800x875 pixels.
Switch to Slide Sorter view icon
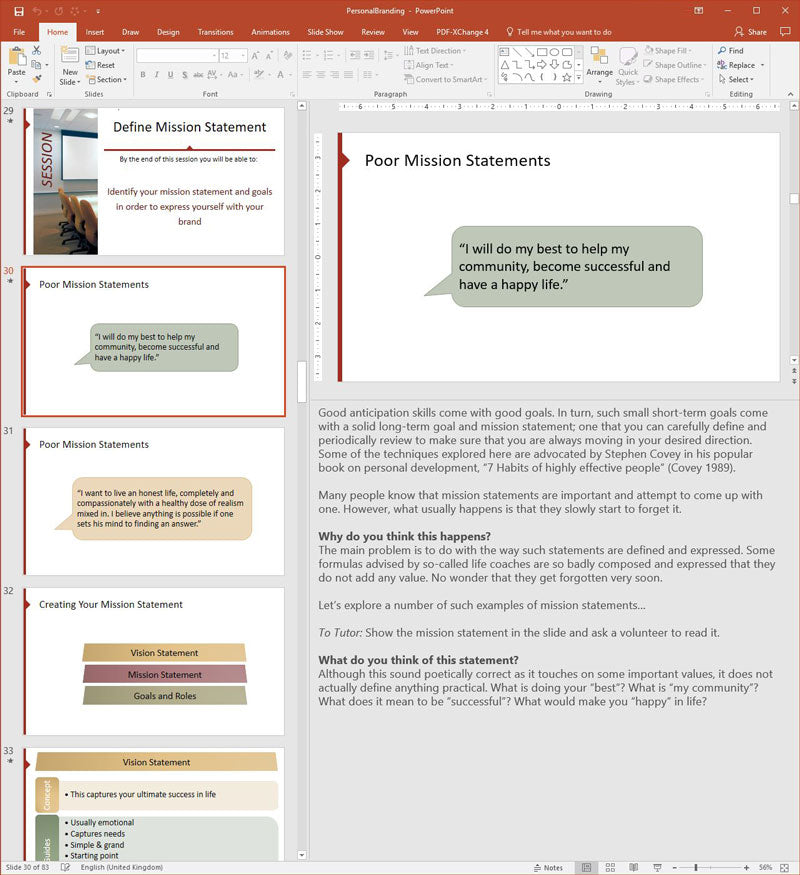pos(610,868)
